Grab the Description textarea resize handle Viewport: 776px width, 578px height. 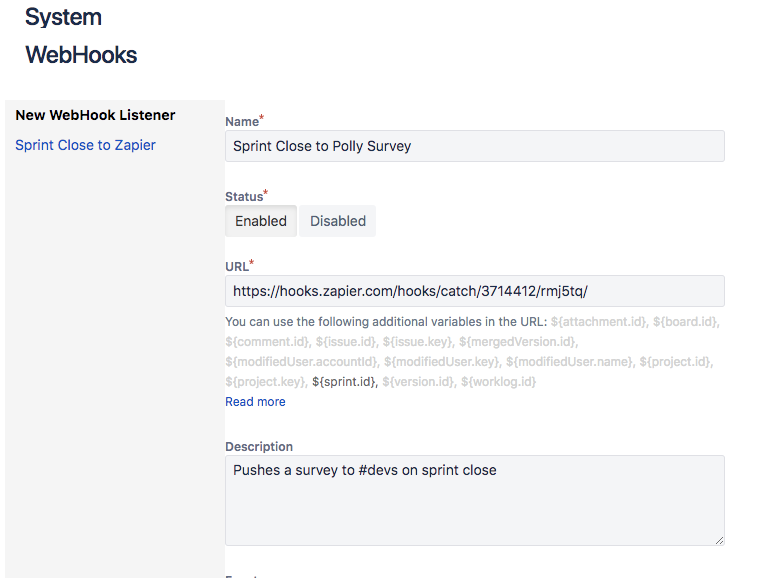point(719,540)
